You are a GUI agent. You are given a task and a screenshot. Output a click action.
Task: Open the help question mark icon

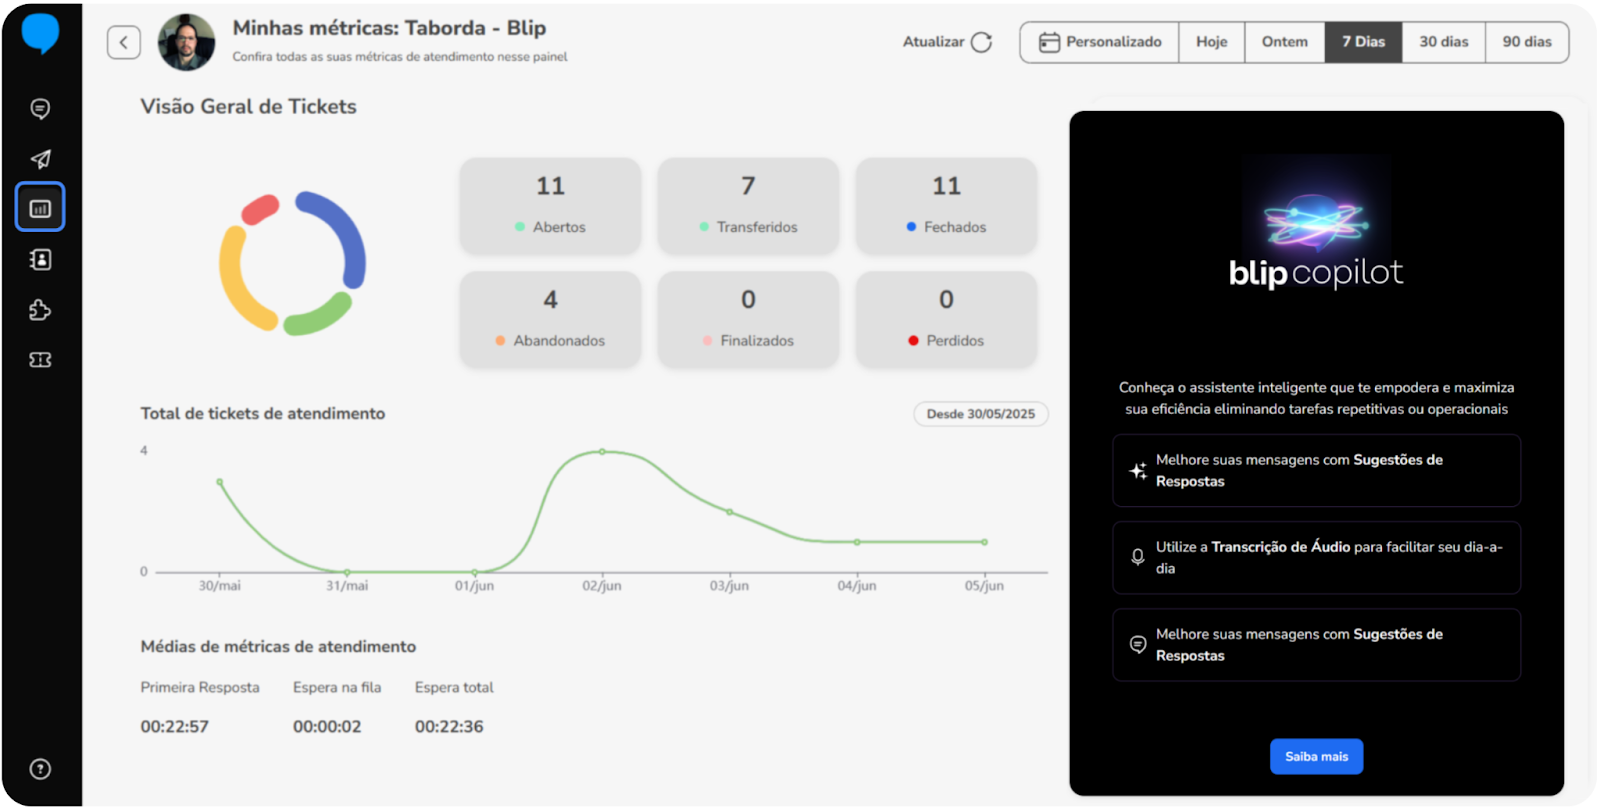40,769
